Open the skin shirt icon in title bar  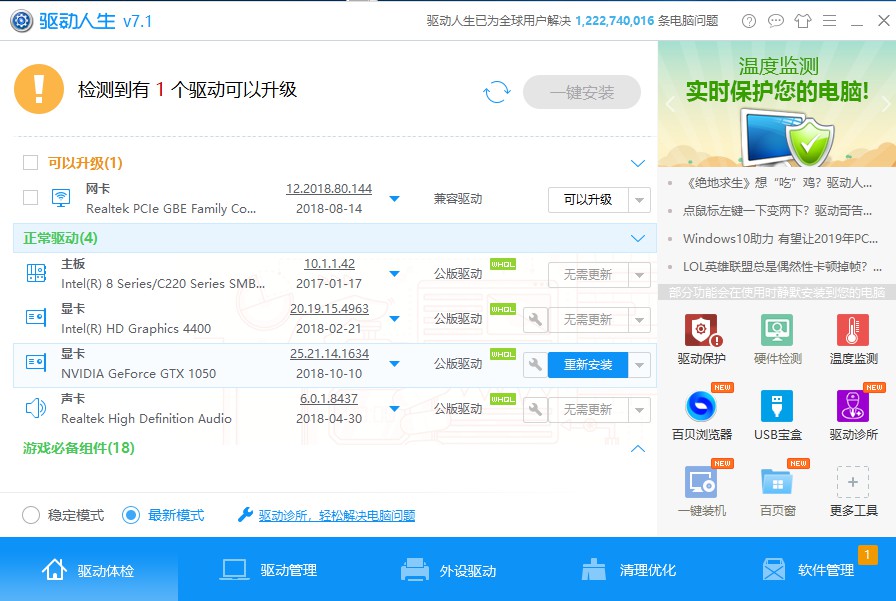pos(802,21)
